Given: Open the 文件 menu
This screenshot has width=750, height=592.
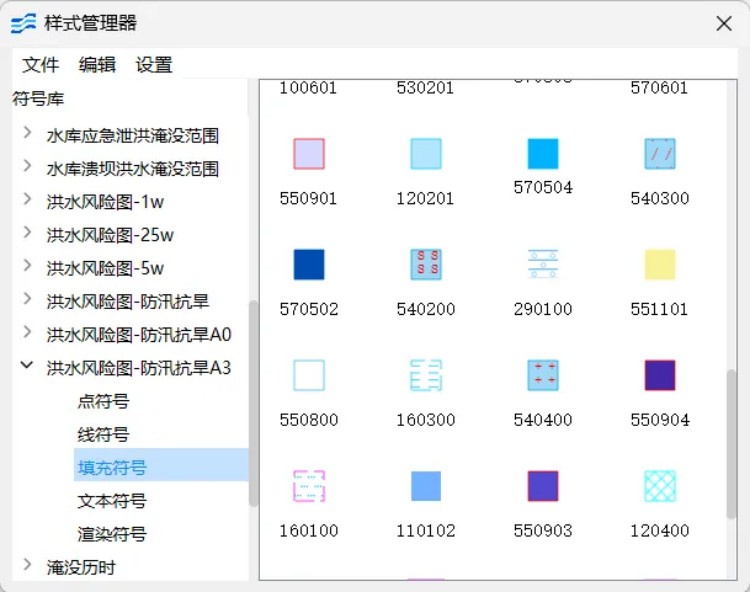Looking at the screenshot, I should click(41, 65).
